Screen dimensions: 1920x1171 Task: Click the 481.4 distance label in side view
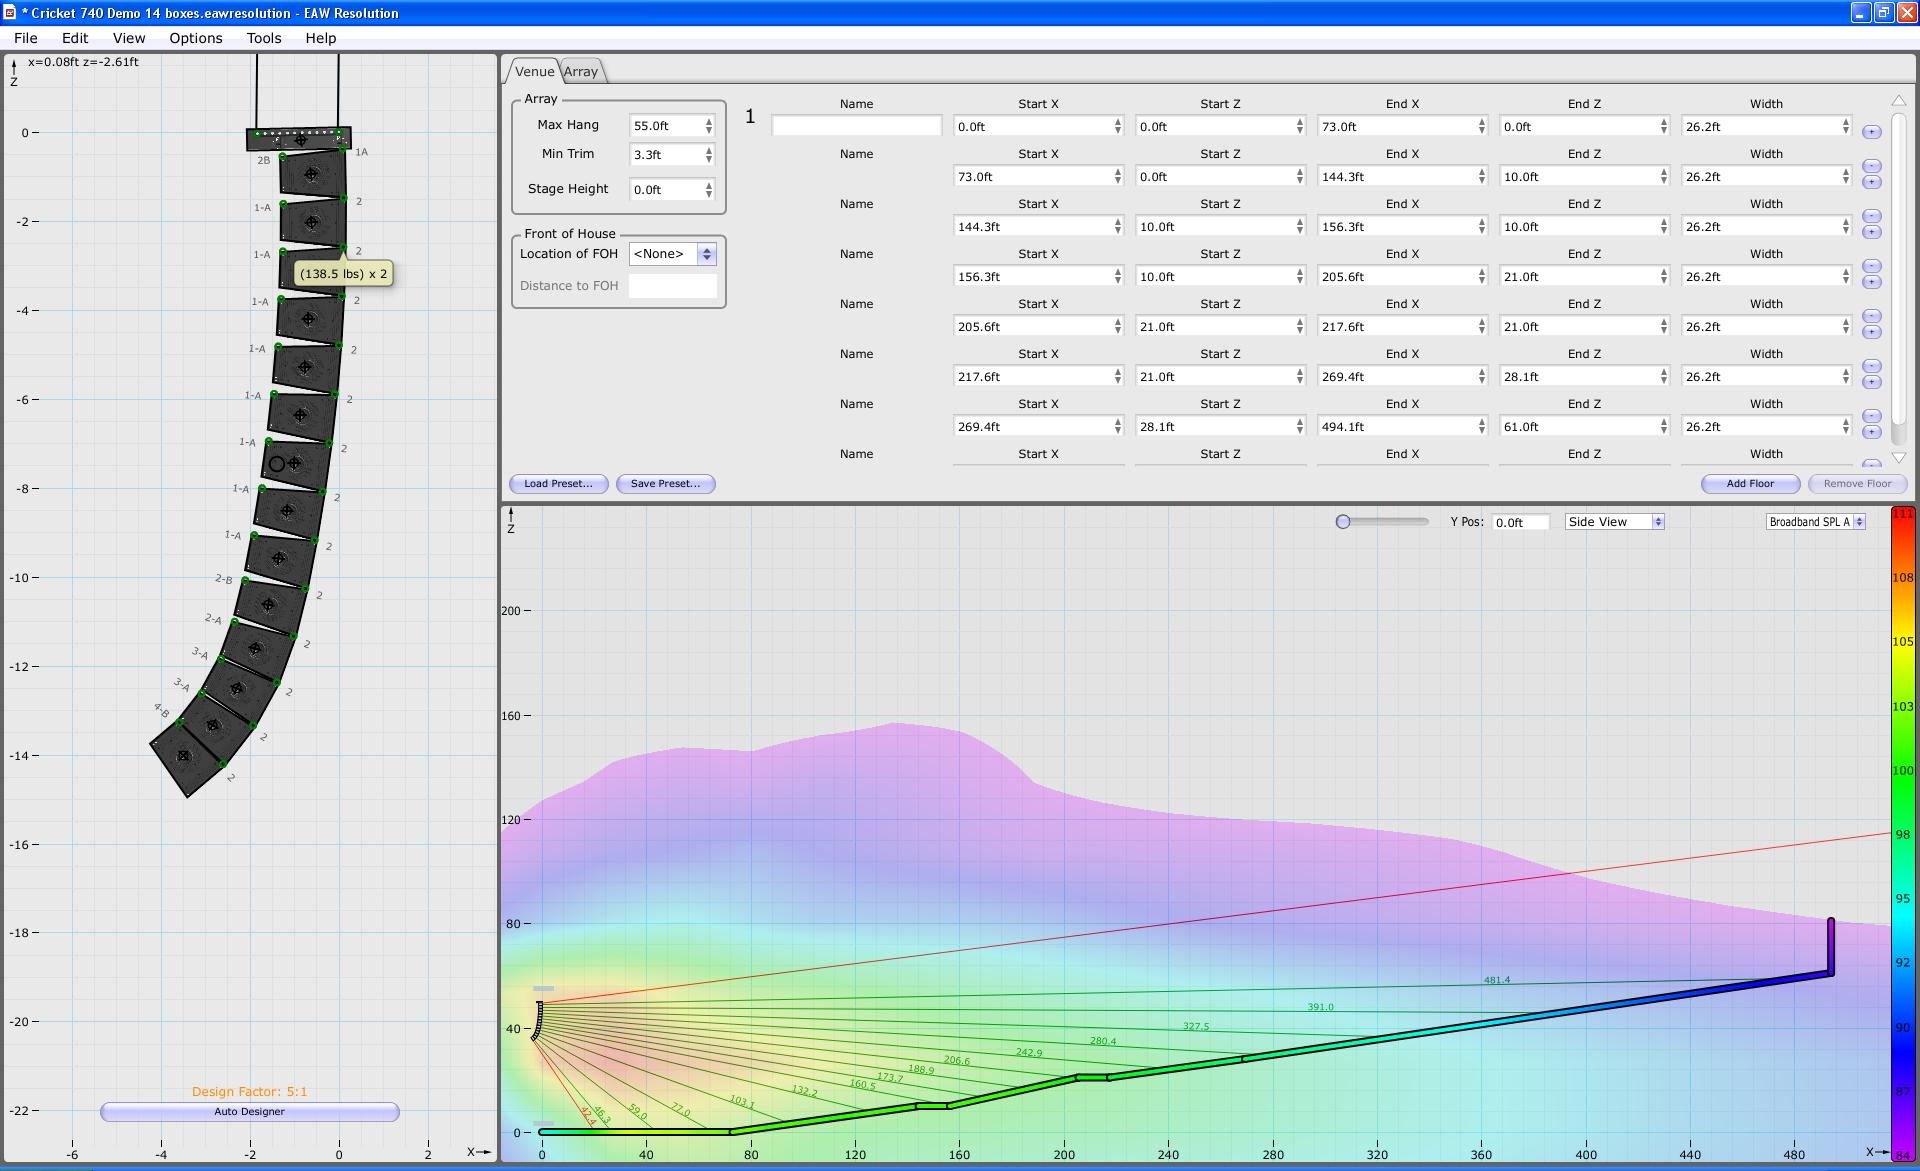pos(1497,980)
